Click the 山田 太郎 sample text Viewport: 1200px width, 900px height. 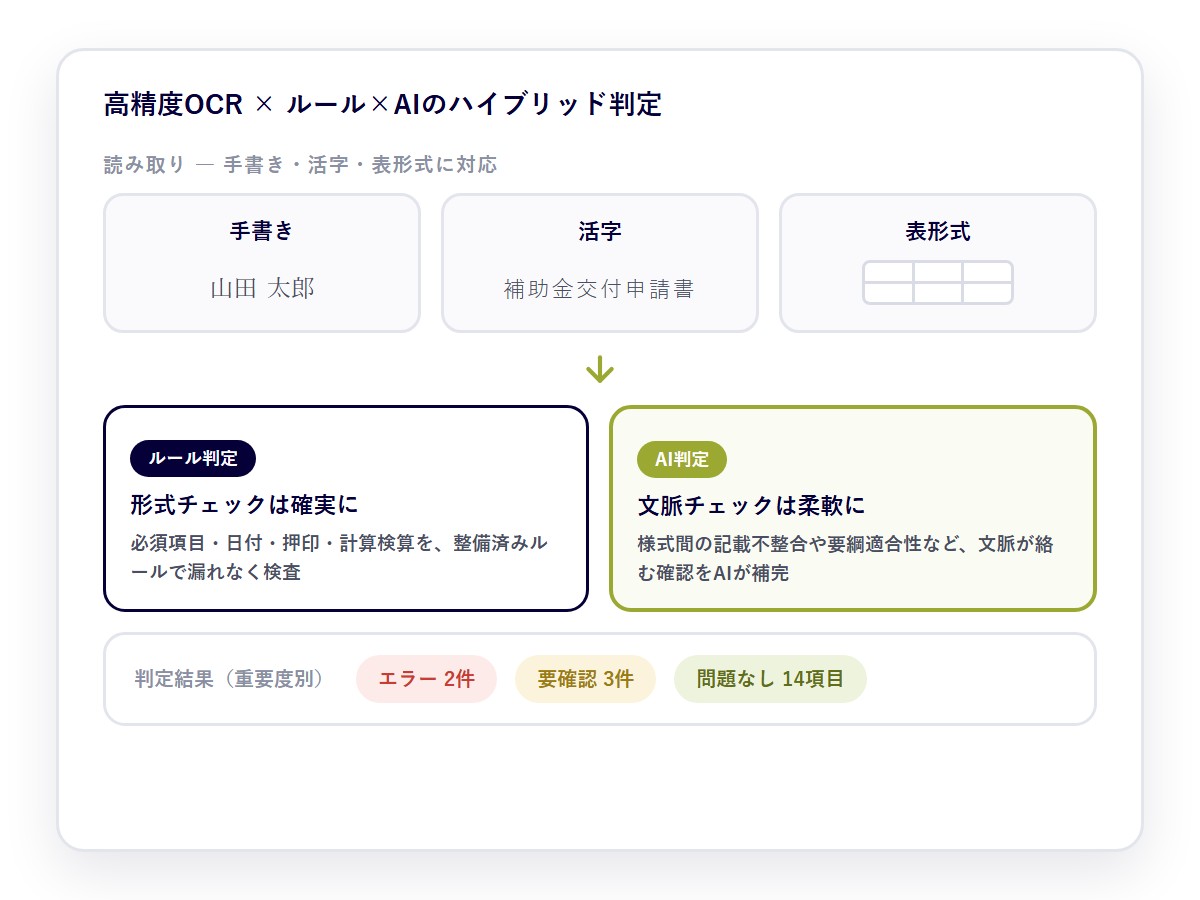[x=262, y=289]
